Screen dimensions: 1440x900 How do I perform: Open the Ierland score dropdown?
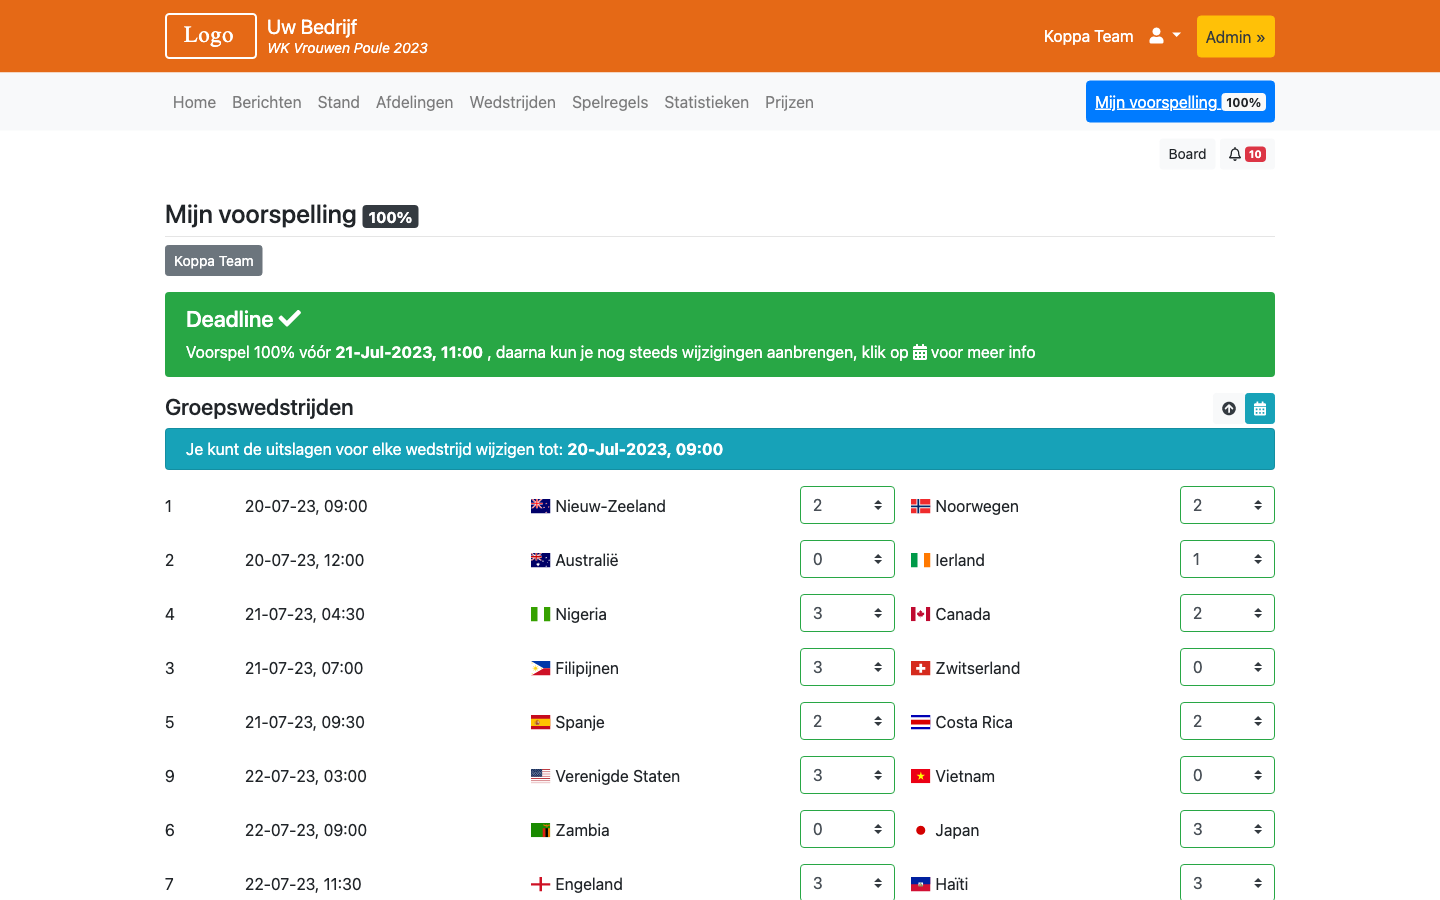coord(1227,559)
